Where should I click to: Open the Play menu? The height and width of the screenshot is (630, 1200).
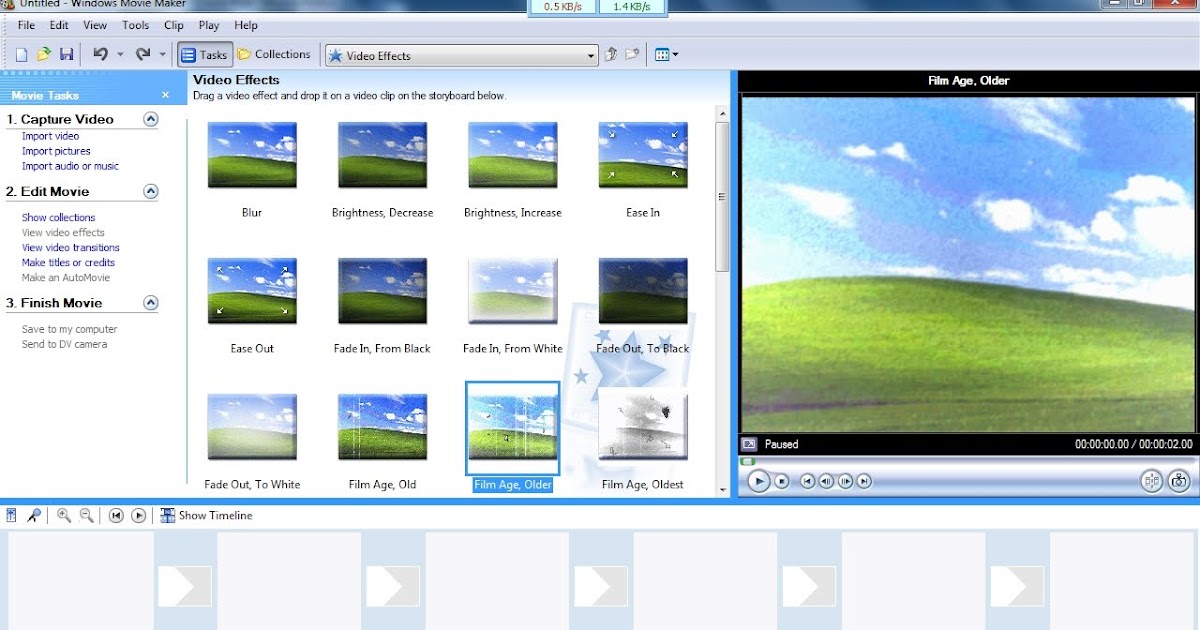(x=209, y=25)
